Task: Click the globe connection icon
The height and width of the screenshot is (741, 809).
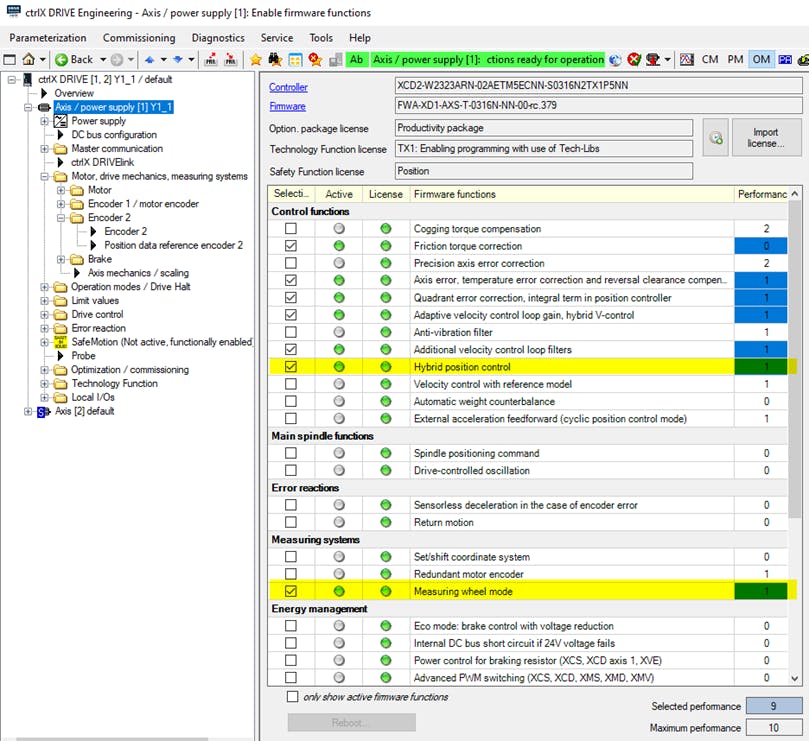Action: pos(615,60)
